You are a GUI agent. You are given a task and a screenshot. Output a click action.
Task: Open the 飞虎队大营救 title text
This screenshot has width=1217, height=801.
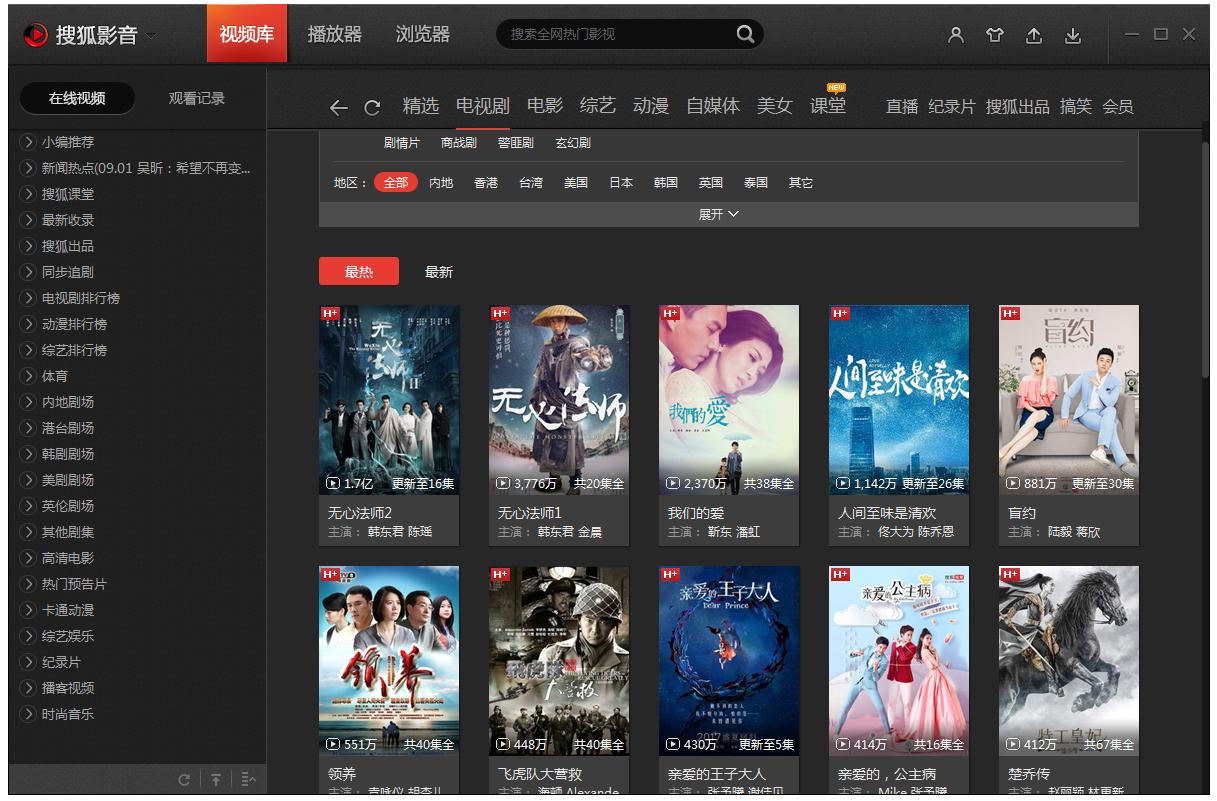(540, 774)
